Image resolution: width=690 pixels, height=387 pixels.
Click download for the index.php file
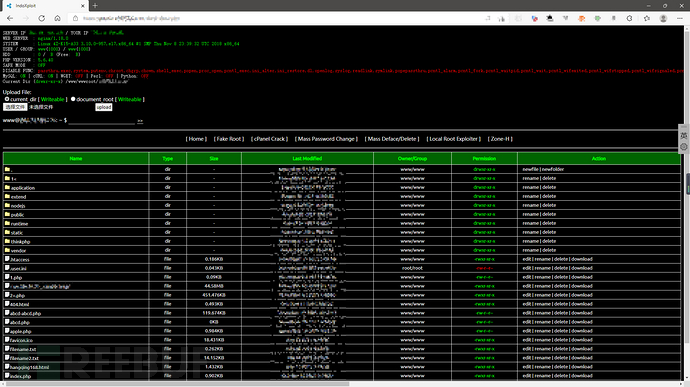pyautogui.click(x=582, y=376)
